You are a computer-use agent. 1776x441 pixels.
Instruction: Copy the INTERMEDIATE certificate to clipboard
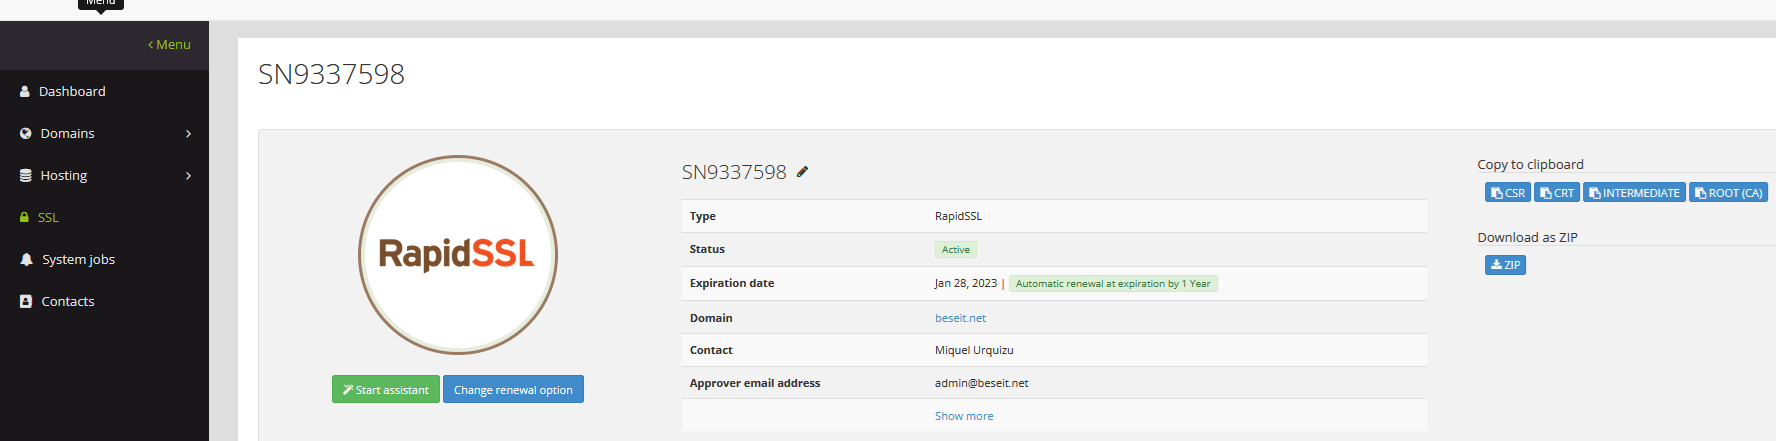pos(1634,193)
